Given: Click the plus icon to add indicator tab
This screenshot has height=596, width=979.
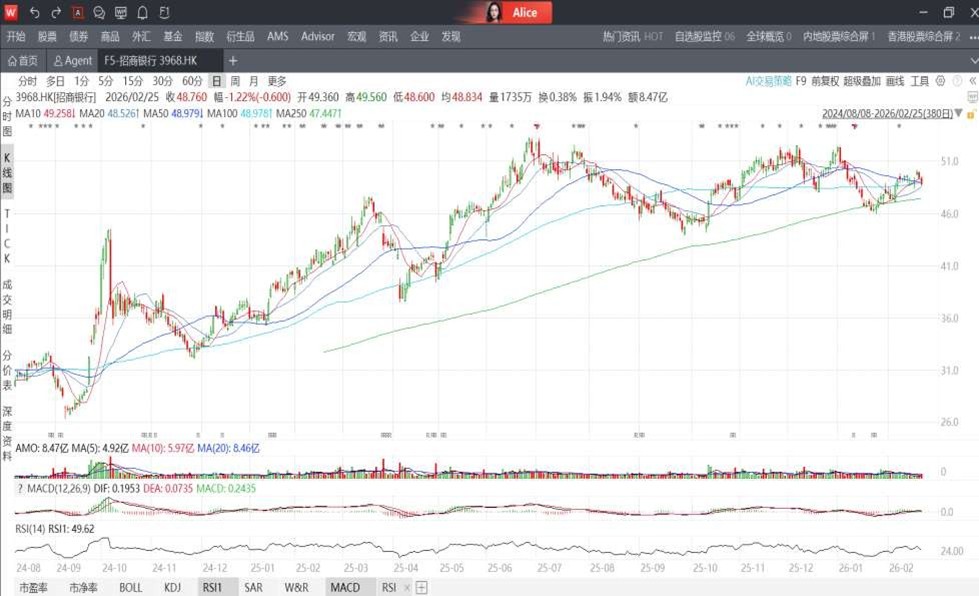Looking at the screenshot, I should point(422,588).
